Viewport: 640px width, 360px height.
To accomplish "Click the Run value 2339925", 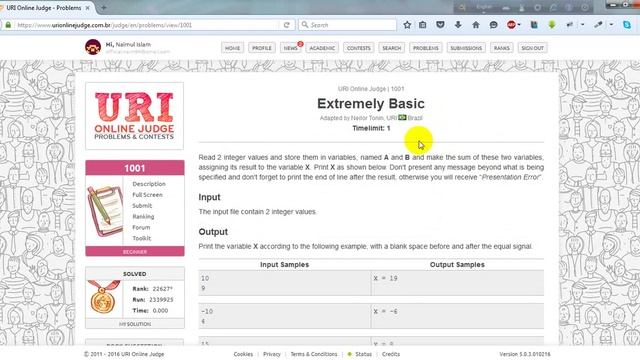I will tap(161, 300).
